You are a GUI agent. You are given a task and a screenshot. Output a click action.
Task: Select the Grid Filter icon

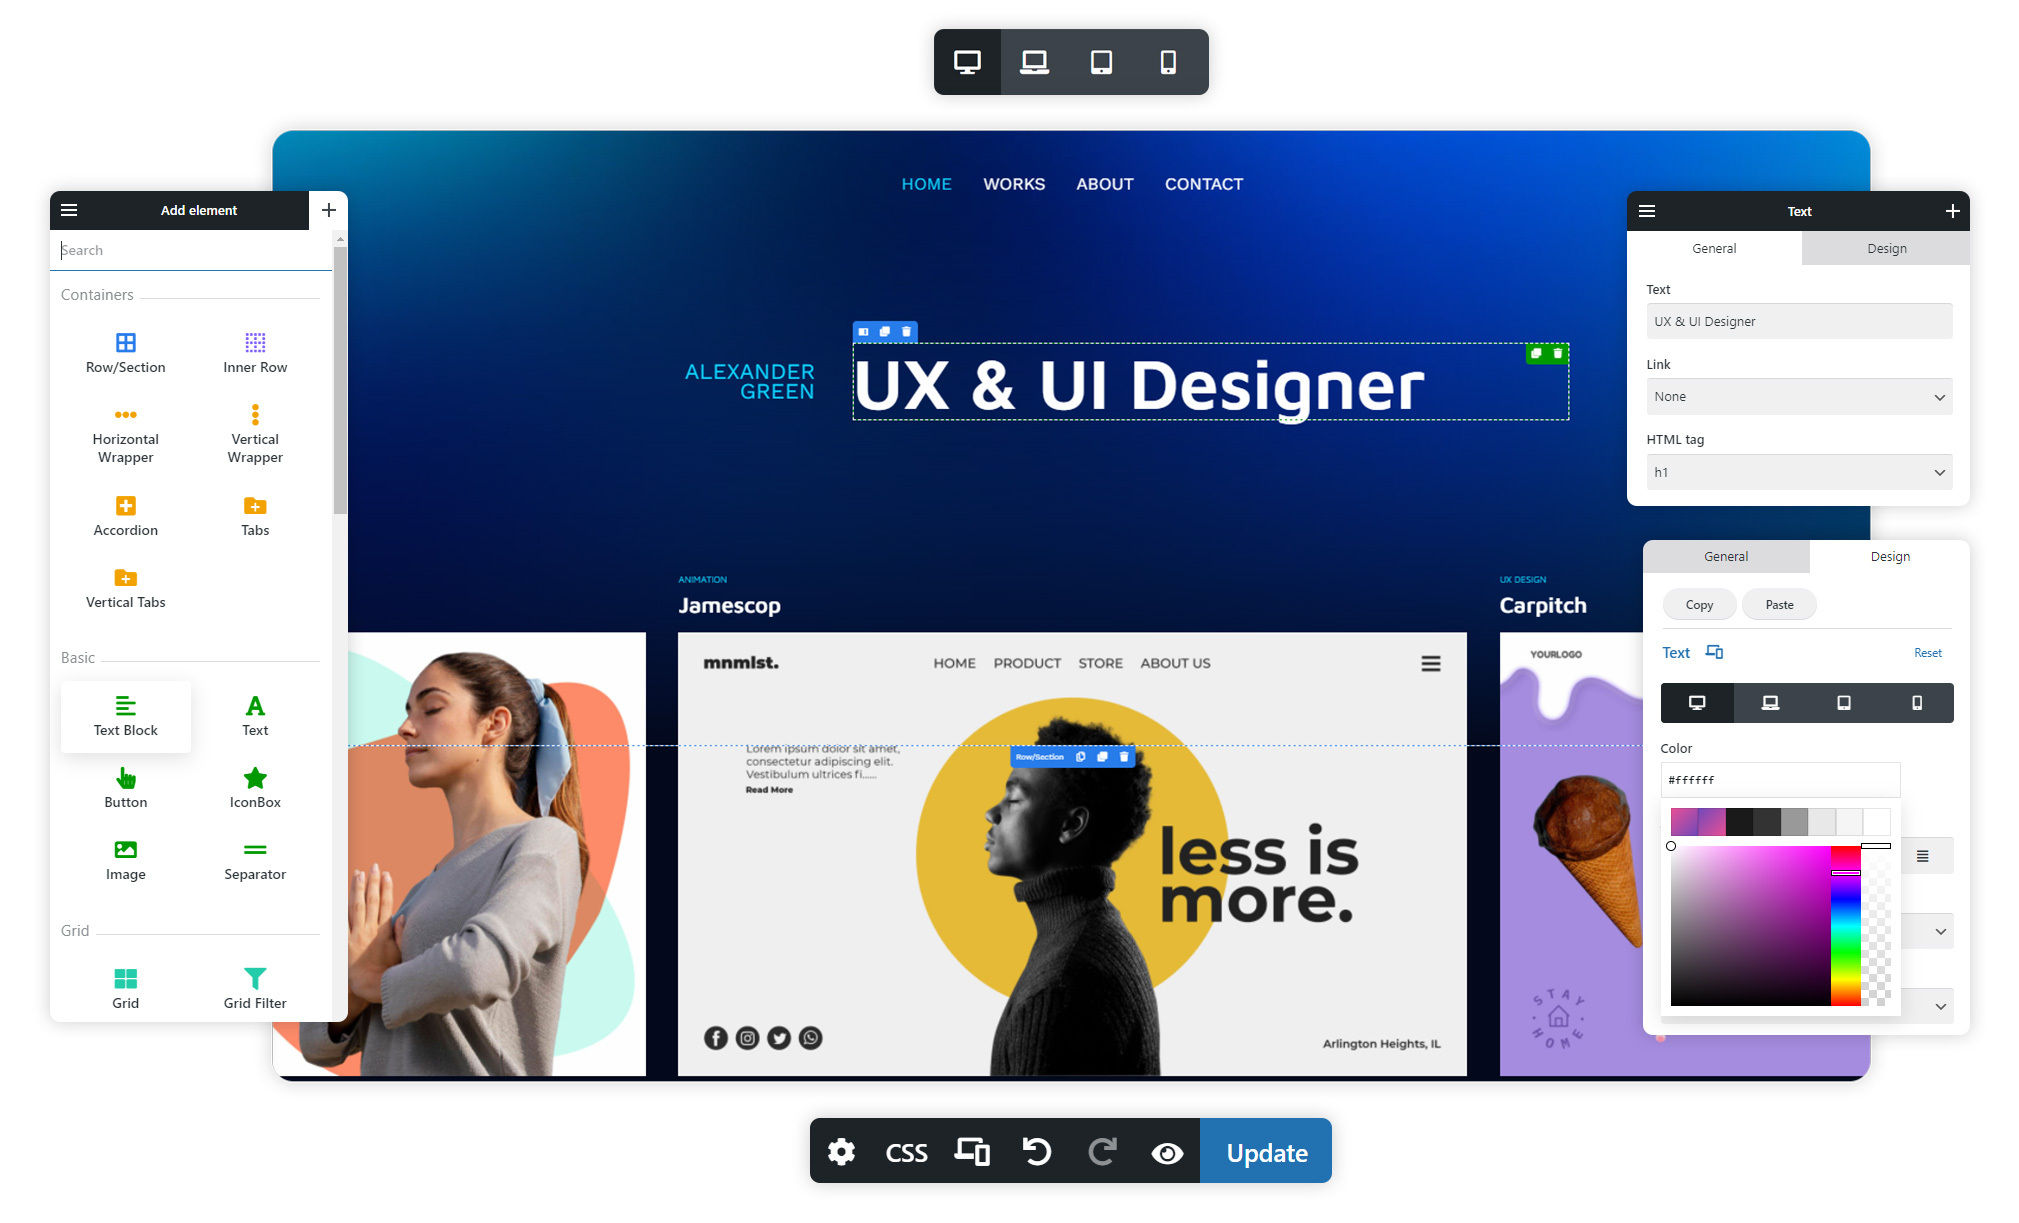(x=254, y=979)
